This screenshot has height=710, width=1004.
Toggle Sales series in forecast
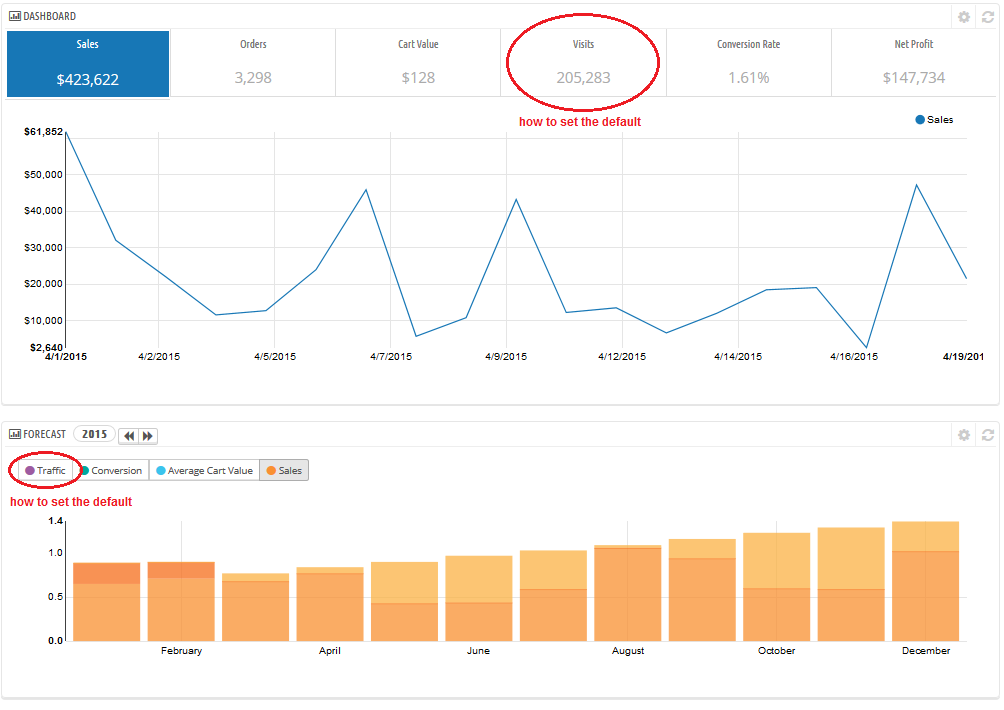click(284, 471)
